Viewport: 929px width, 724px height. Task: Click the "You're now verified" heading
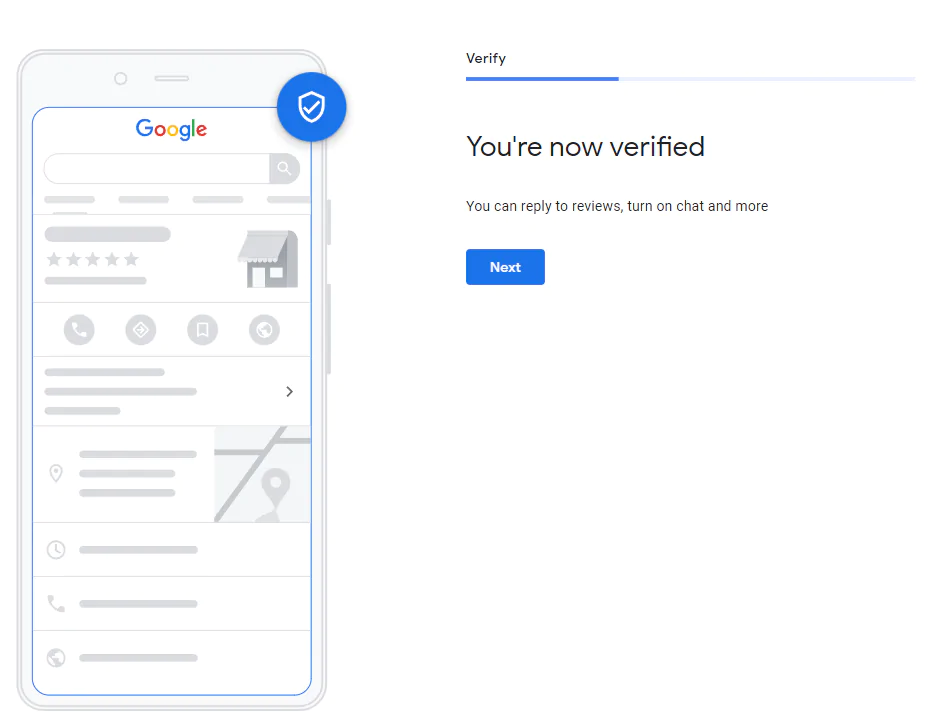(585, 146)
